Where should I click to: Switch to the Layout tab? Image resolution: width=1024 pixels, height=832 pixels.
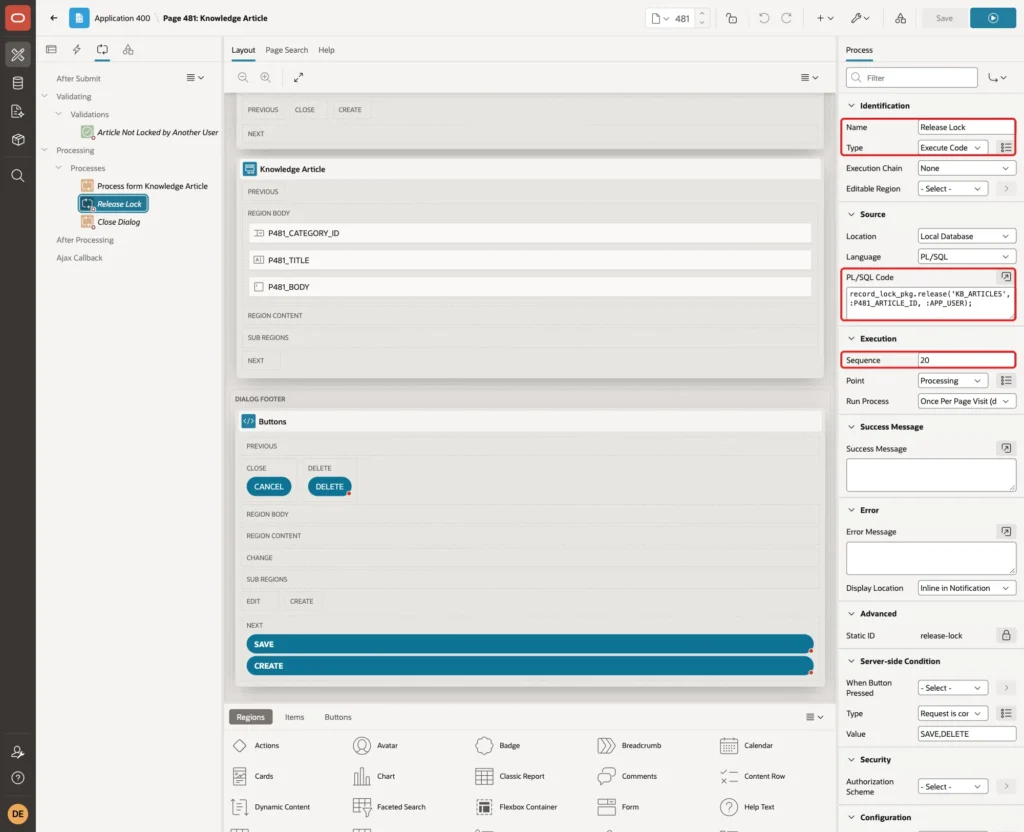243,50
